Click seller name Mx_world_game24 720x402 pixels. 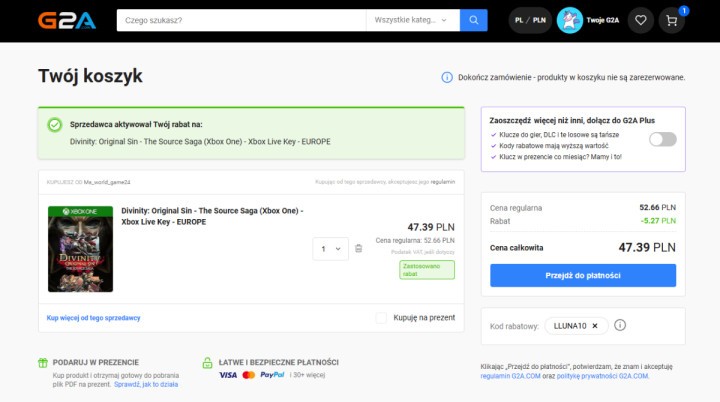coord(107,182)
